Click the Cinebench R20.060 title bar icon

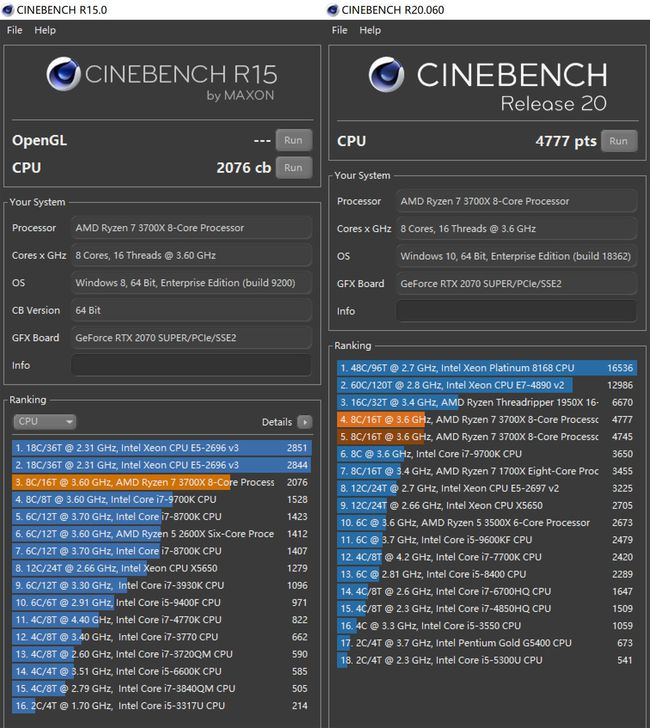(x=333, y=10)
